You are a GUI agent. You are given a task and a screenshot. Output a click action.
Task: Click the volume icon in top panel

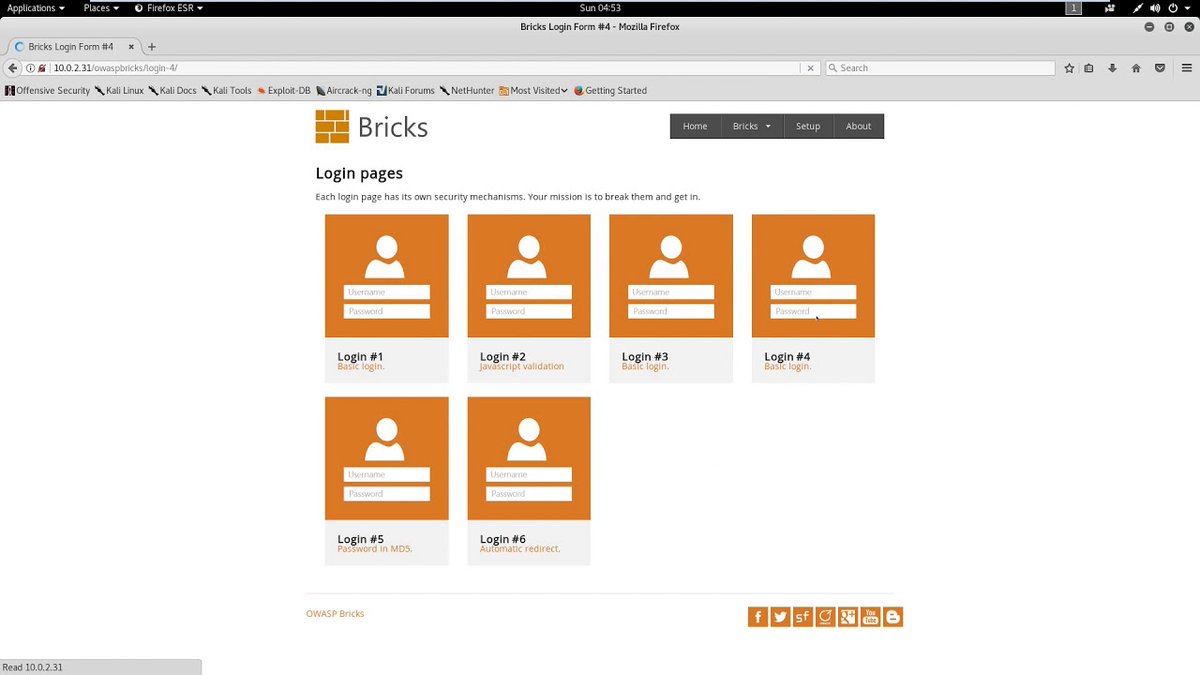1154,8
